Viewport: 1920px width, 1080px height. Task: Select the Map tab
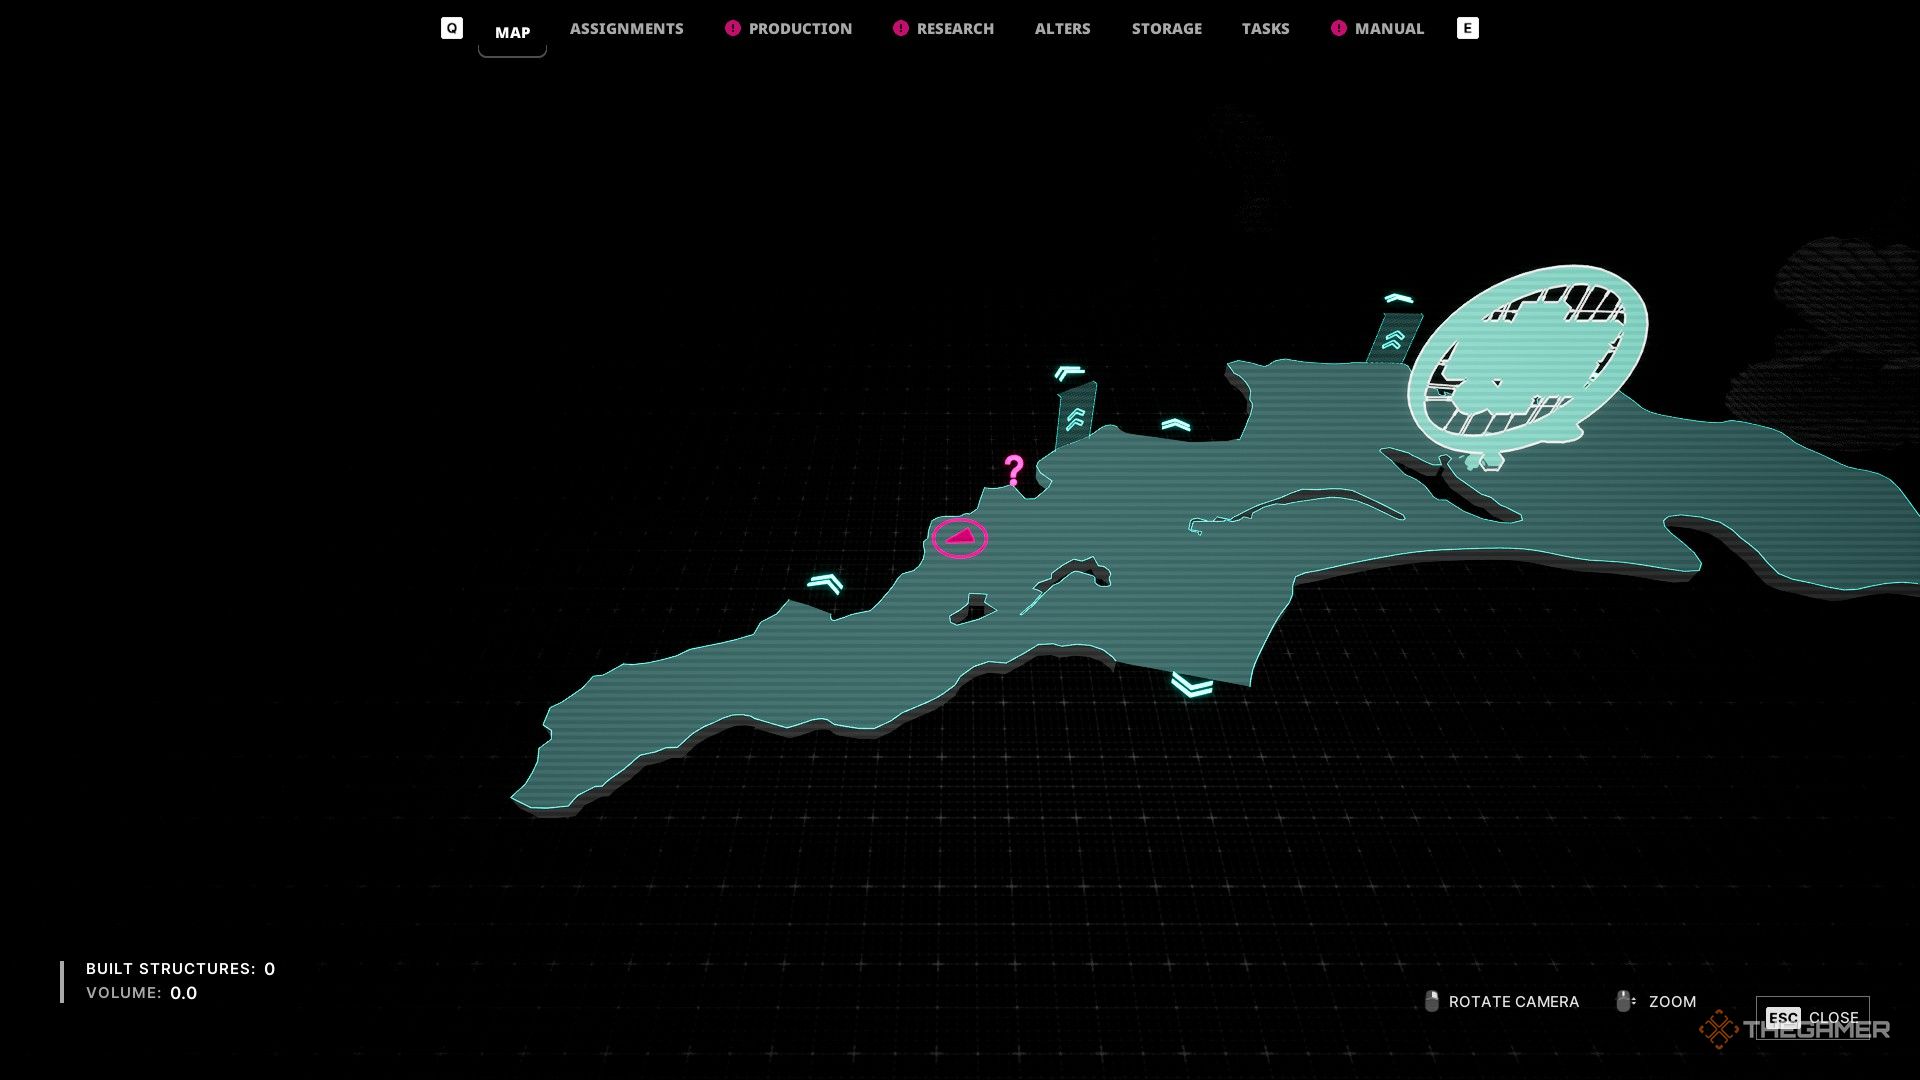pyautogui.click(x=512, y=33)
